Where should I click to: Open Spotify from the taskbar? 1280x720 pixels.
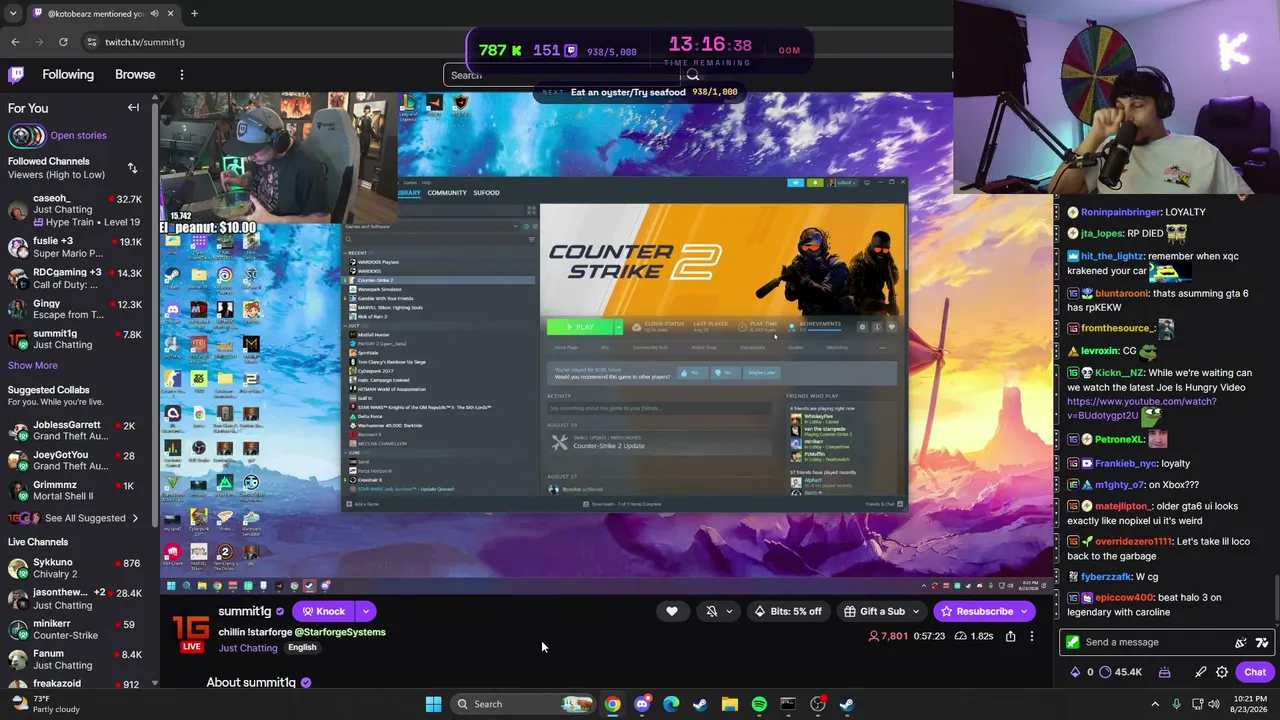pyautogui.click(x=759, y=704)
